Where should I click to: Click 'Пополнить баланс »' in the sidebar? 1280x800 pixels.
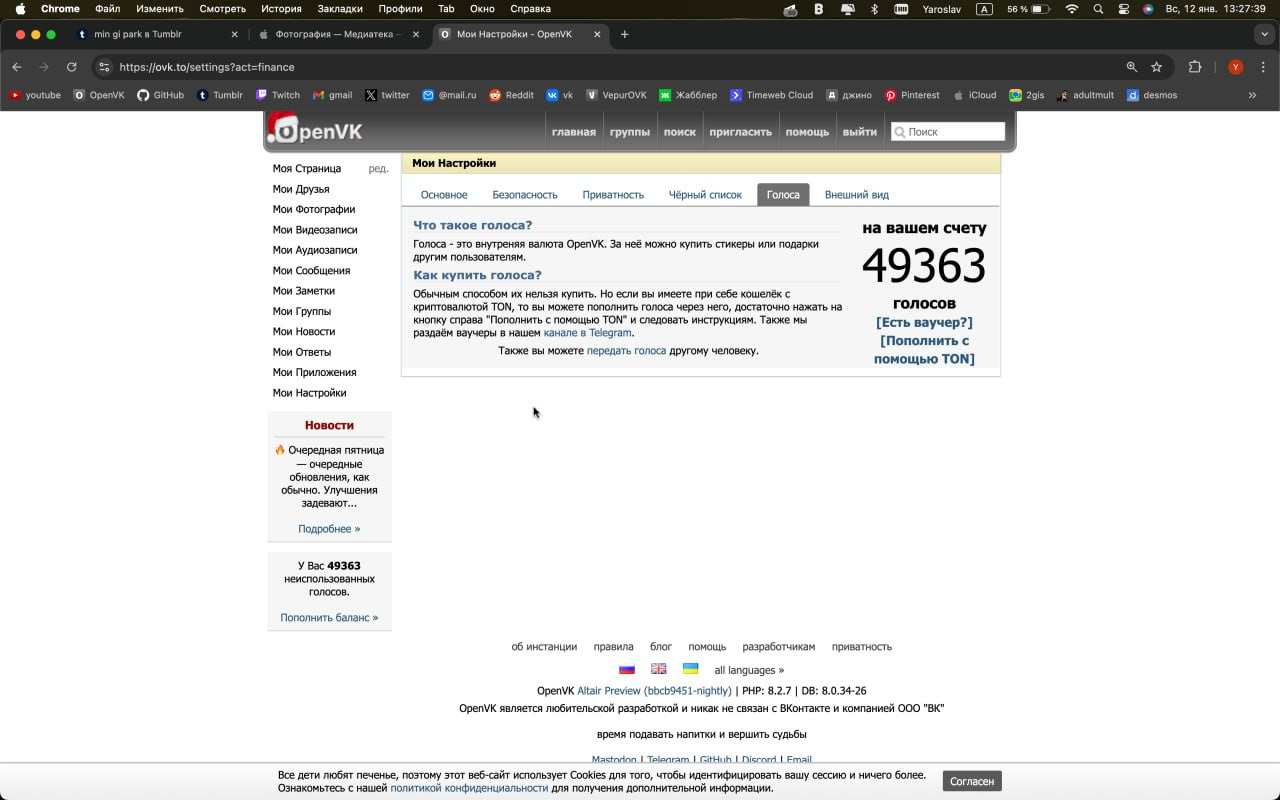tap(329, 618)
